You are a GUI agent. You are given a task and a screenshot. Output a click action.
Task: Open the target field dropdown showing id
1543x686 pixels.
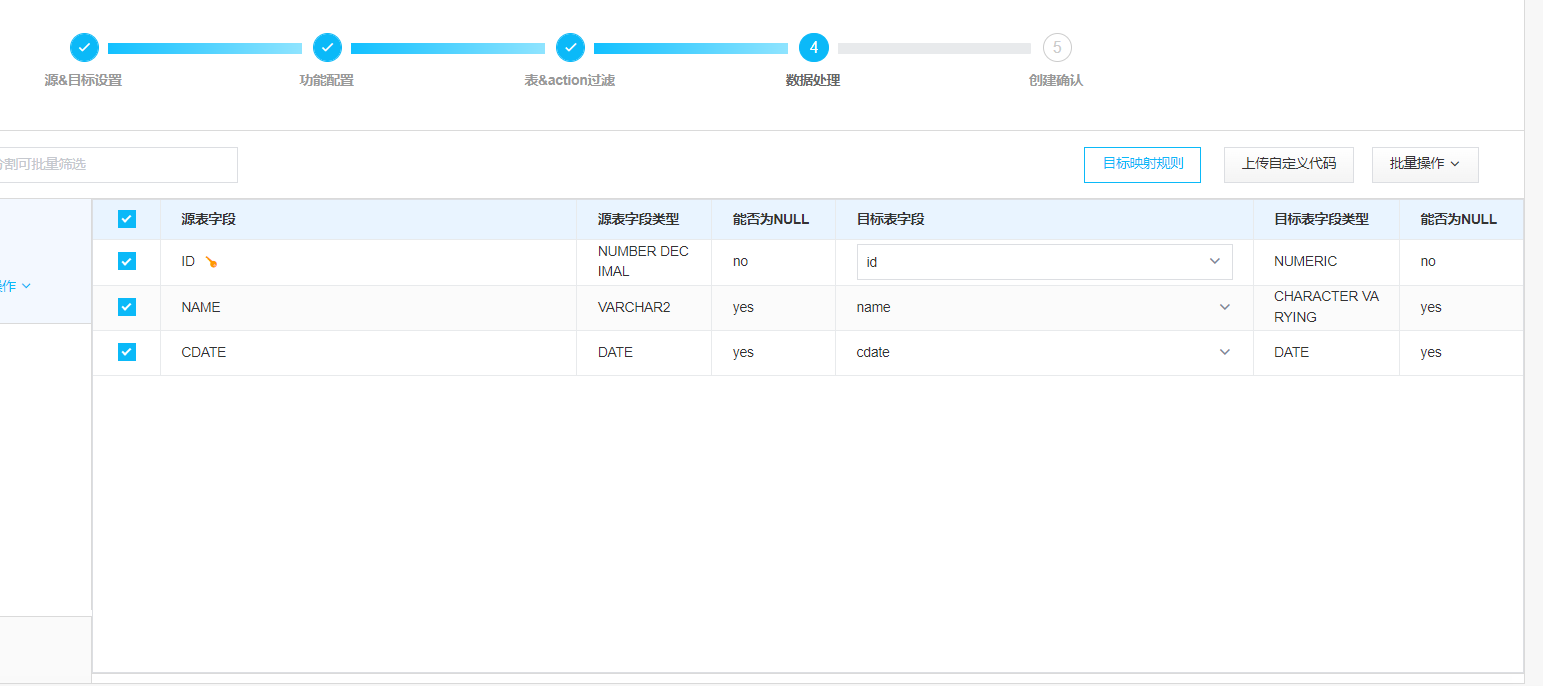coord(1044,262)
